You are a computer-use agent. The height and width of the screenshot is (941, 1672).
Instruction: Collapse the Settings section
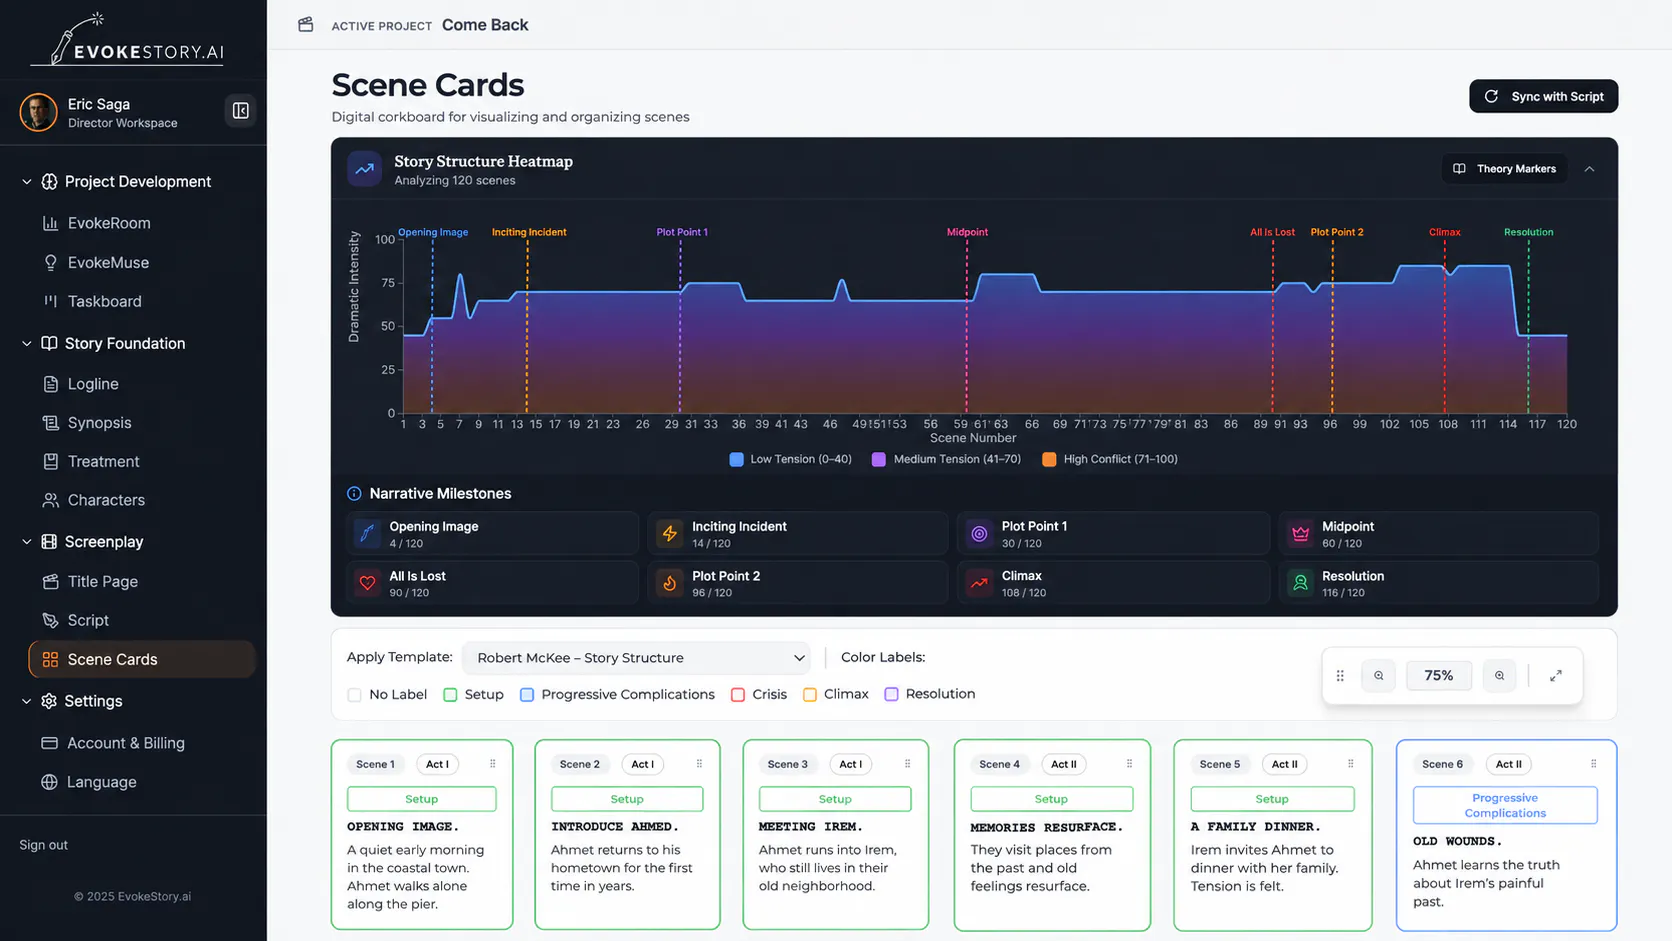pyautogui.click(x=27, y=702)
